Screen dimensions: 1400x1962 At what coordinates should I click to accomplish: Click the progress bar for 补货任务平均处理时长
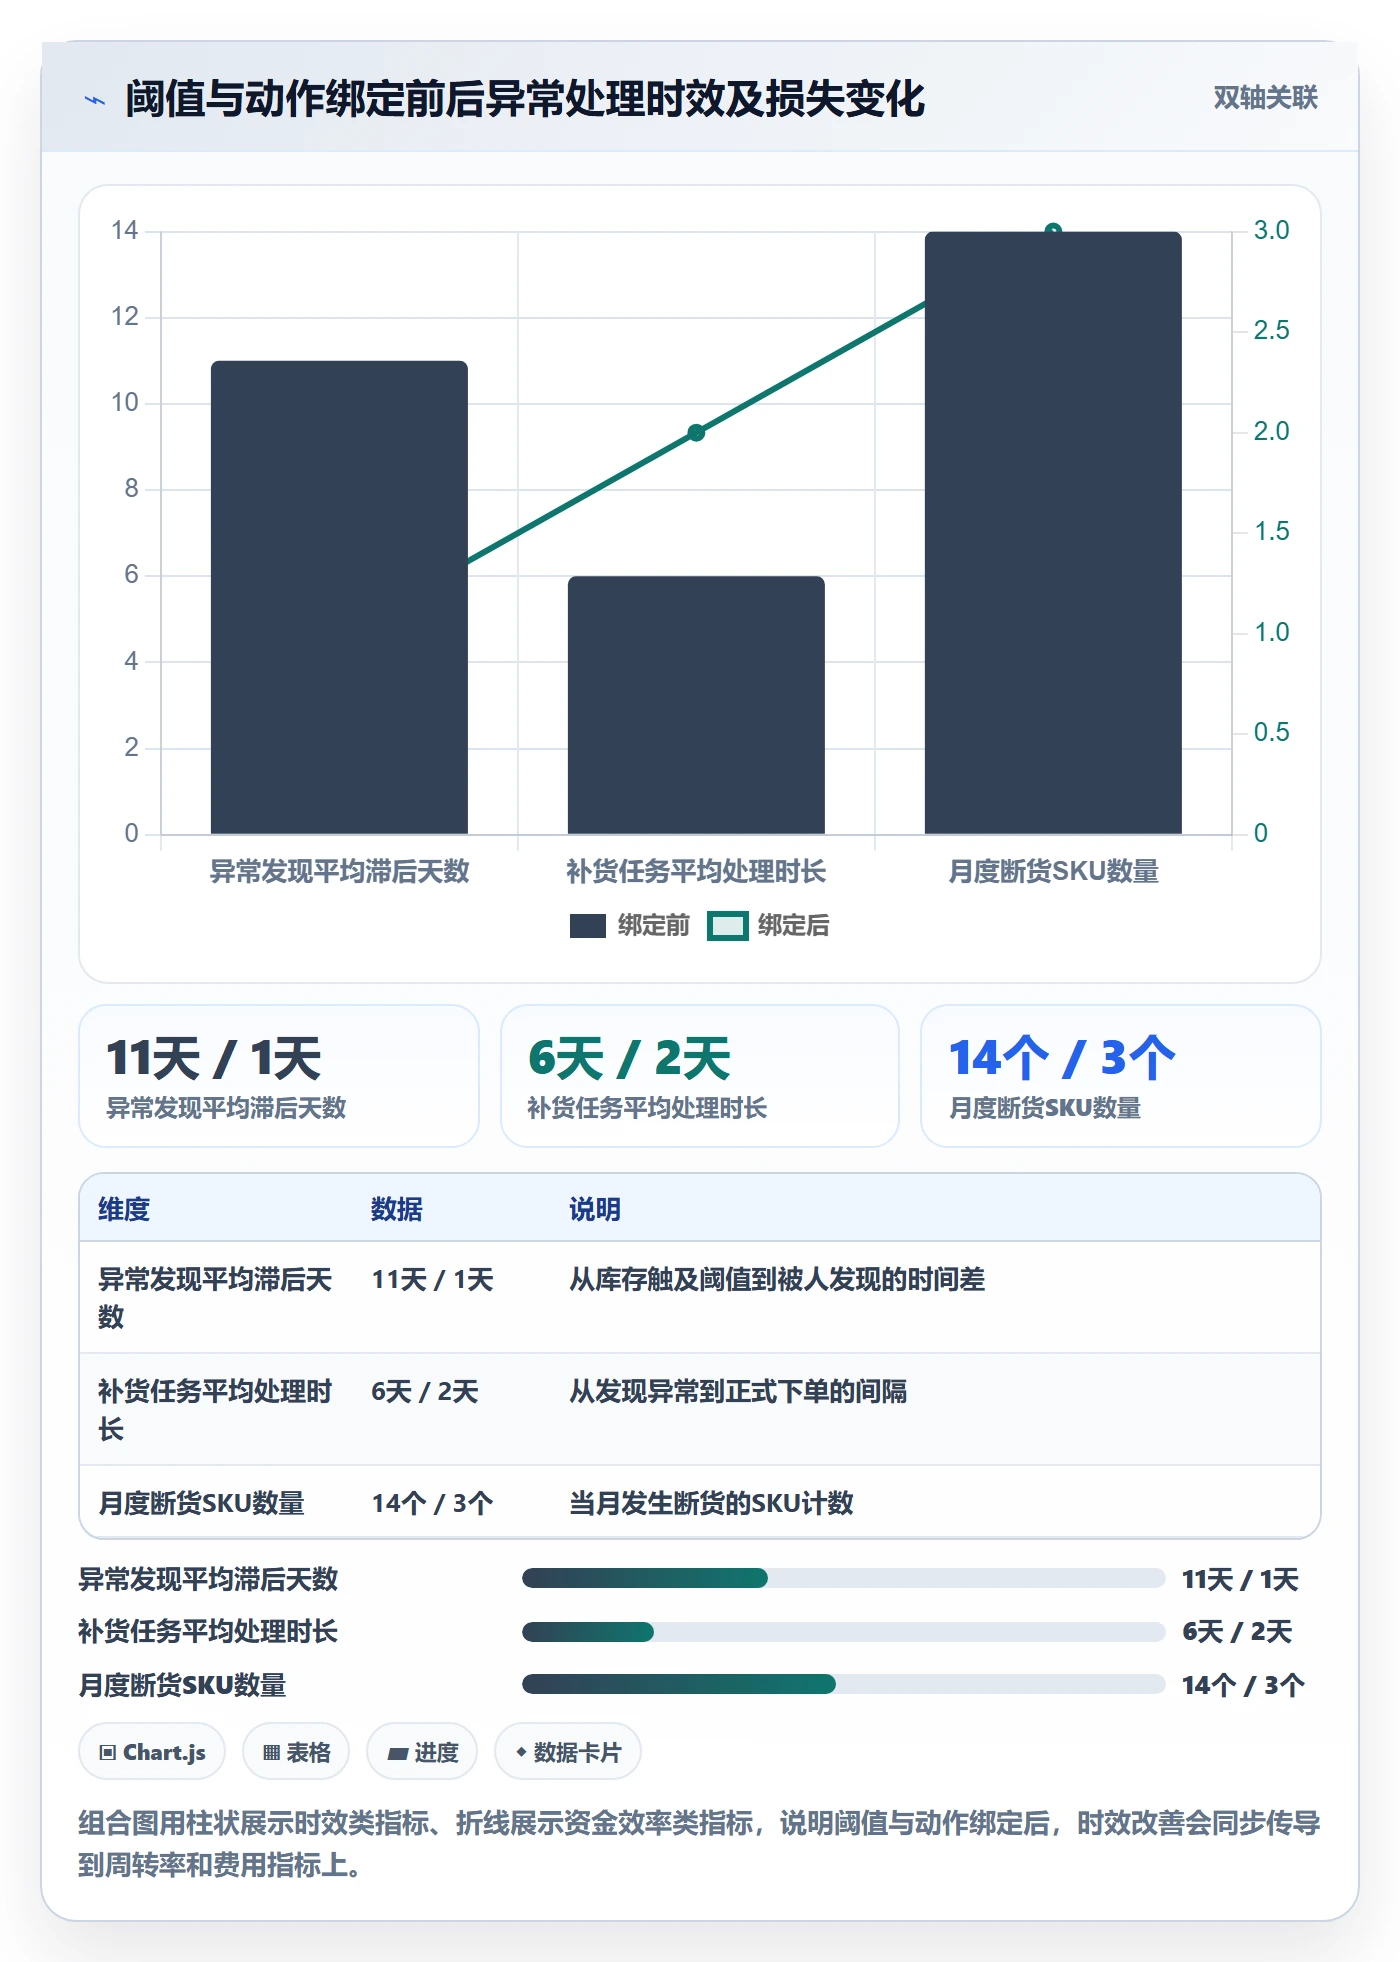coord(843,1632)
